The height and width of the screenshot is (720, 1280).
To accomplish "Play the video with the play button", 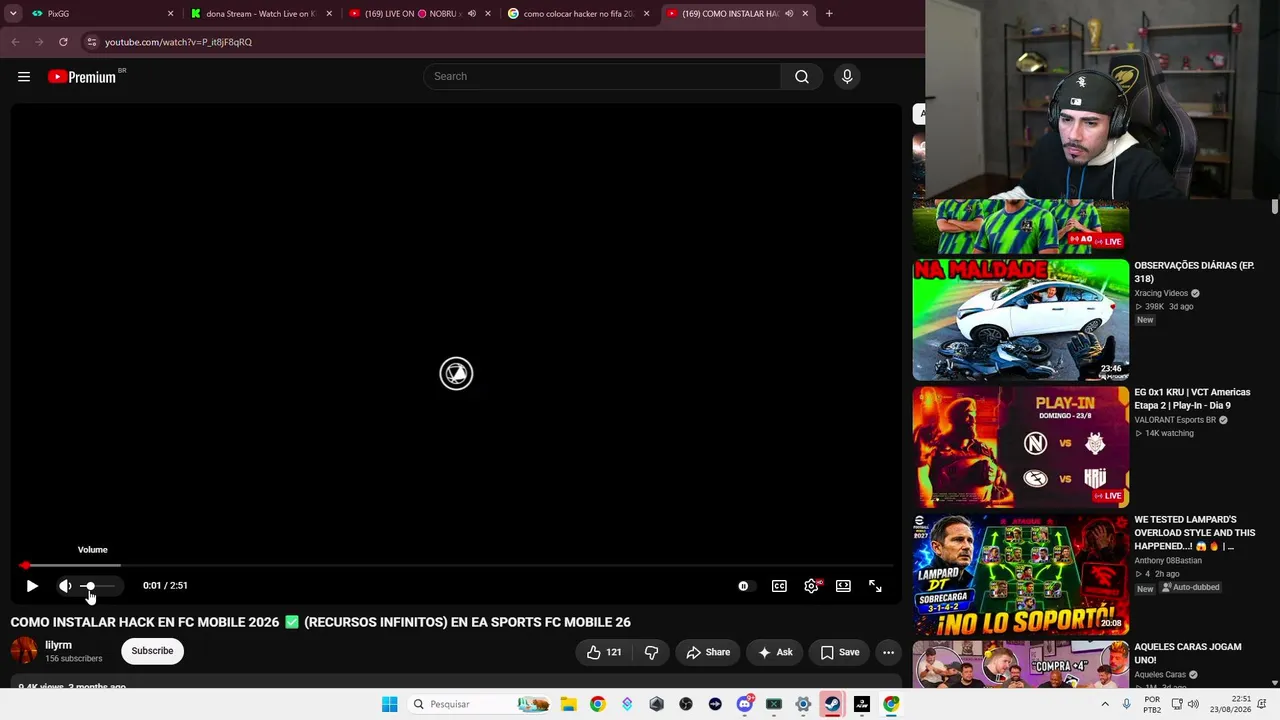I will tap(32, 586).
